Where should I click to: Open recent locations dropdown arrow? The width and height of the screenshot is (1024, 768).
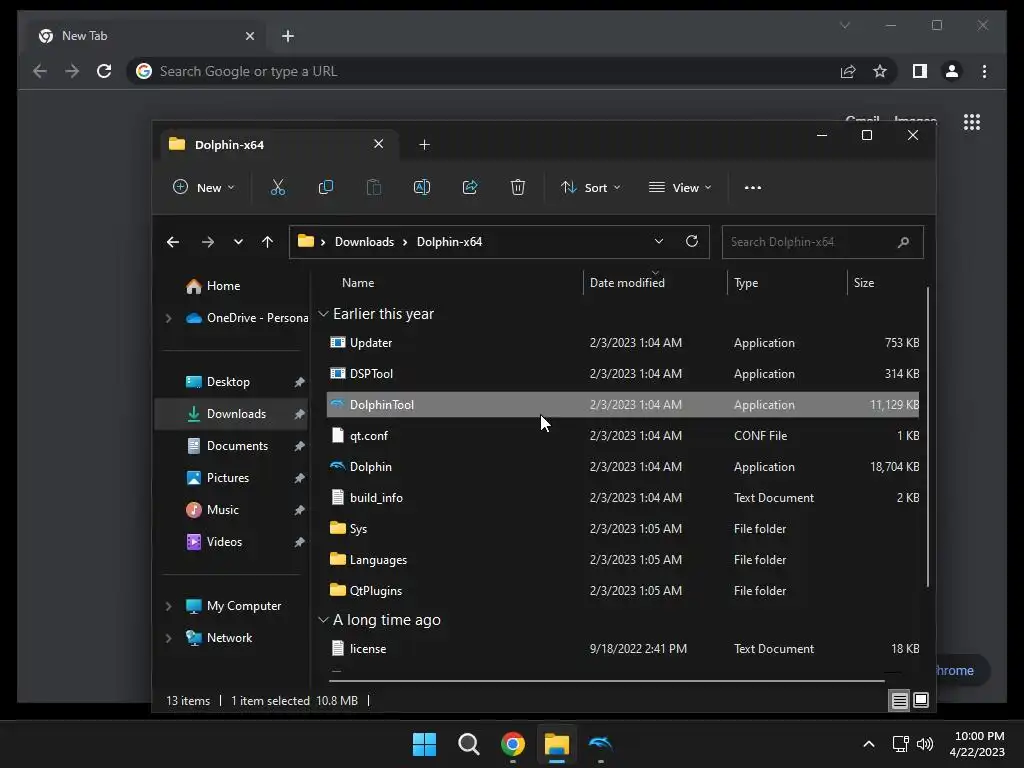coord(238,242)
